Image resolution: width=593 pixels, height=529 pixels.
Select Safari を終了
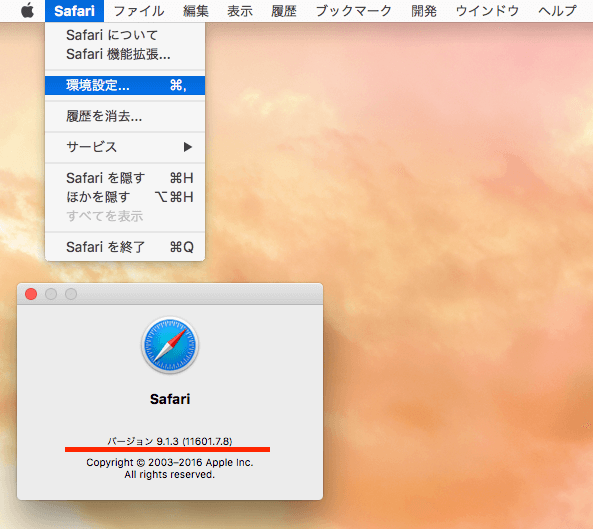125,247
